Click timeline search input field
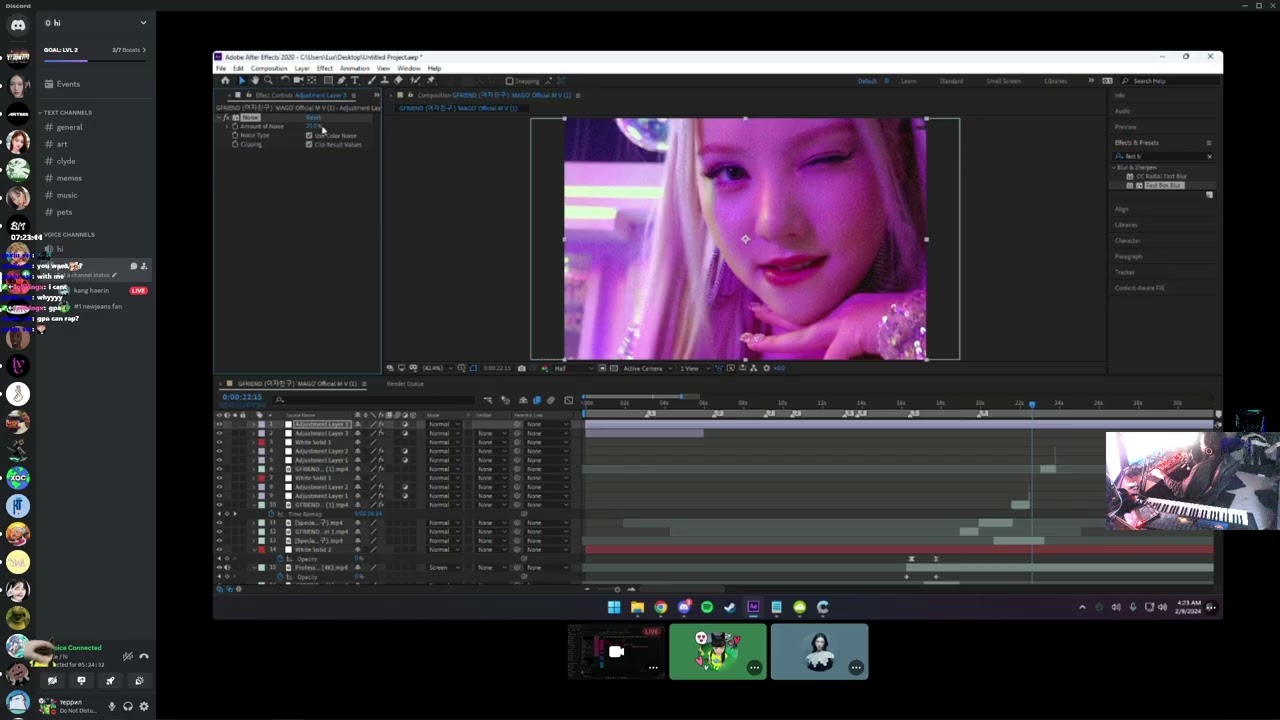 (375, 400)
